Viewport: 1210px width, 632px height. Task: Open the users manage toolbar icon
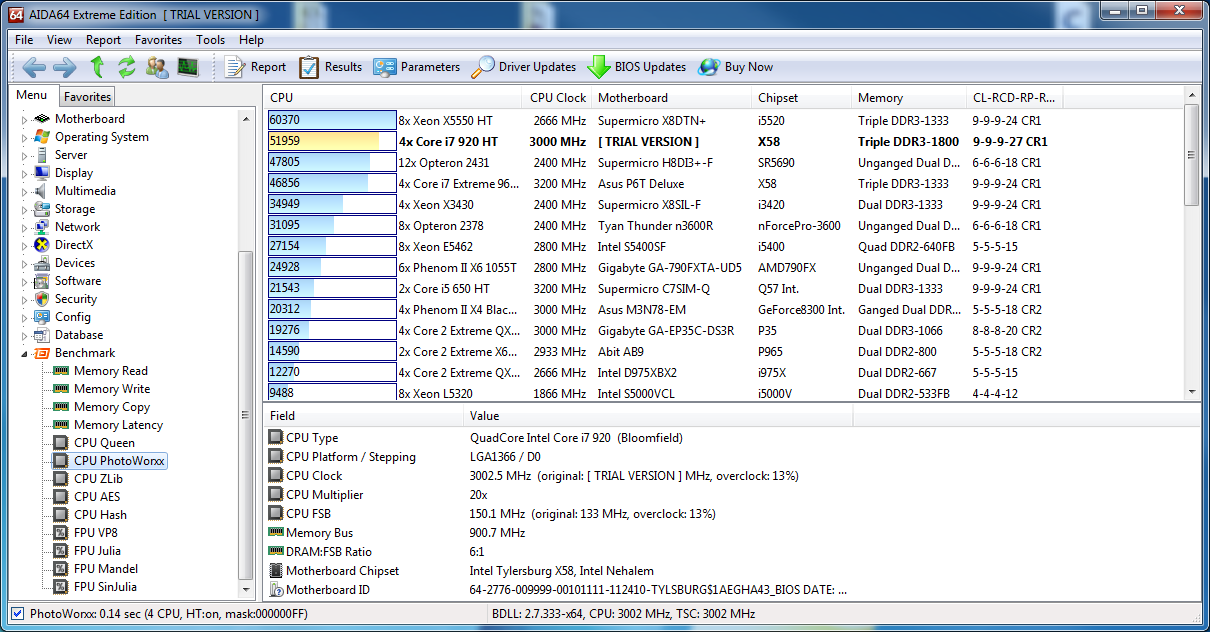(157, 67)
